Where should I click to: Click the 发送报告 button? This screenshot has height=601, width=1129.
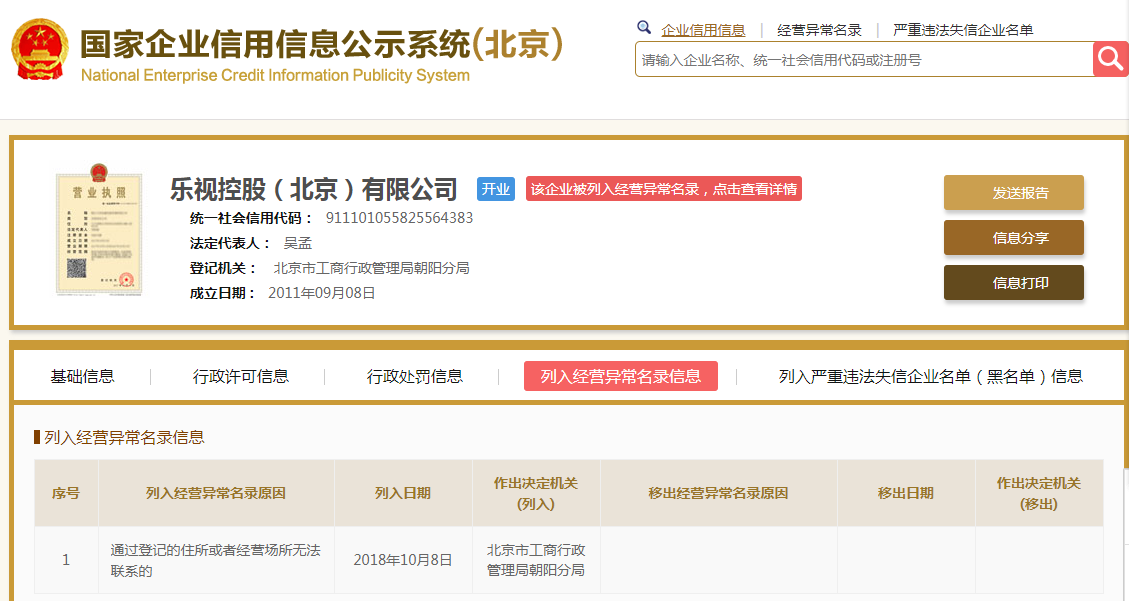pos(1014,193)
